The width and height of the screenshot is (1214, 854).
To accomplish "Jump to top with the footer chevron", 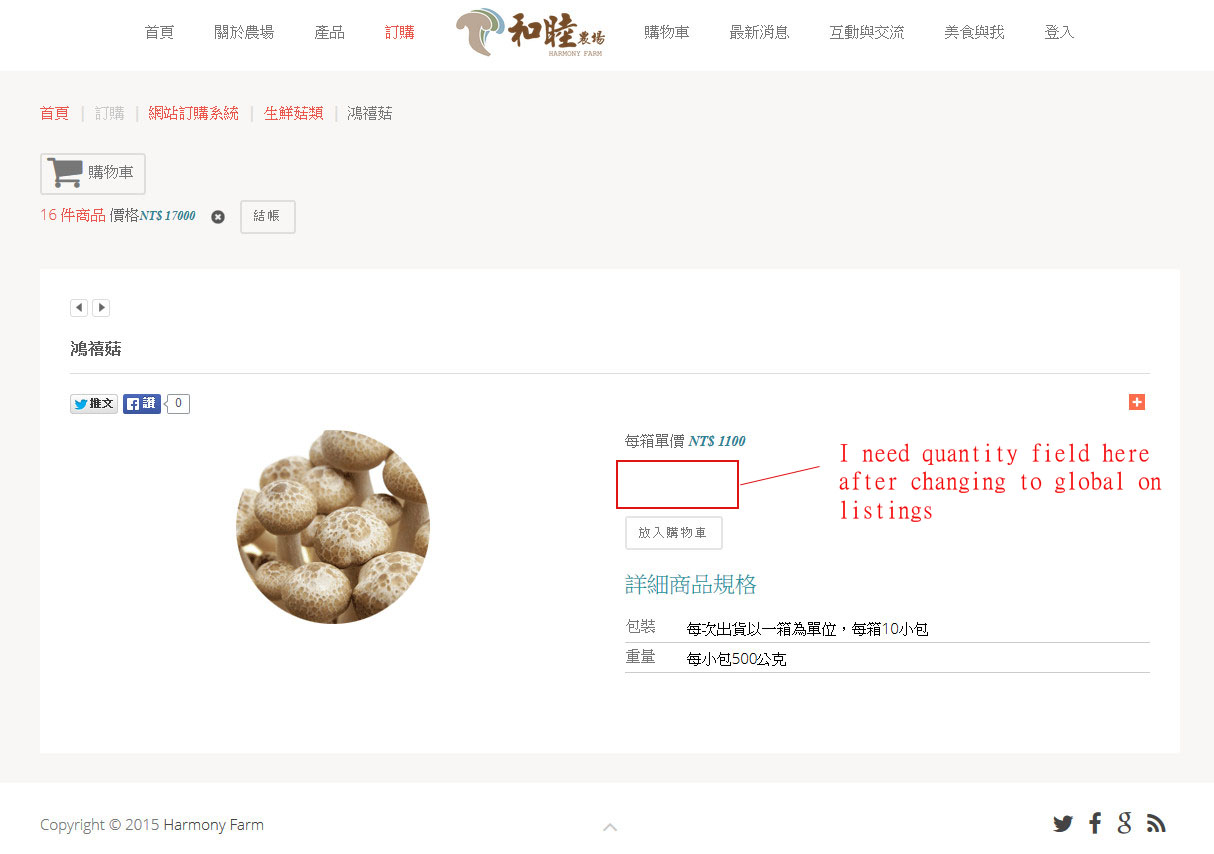I will click(x=610, y=827).
